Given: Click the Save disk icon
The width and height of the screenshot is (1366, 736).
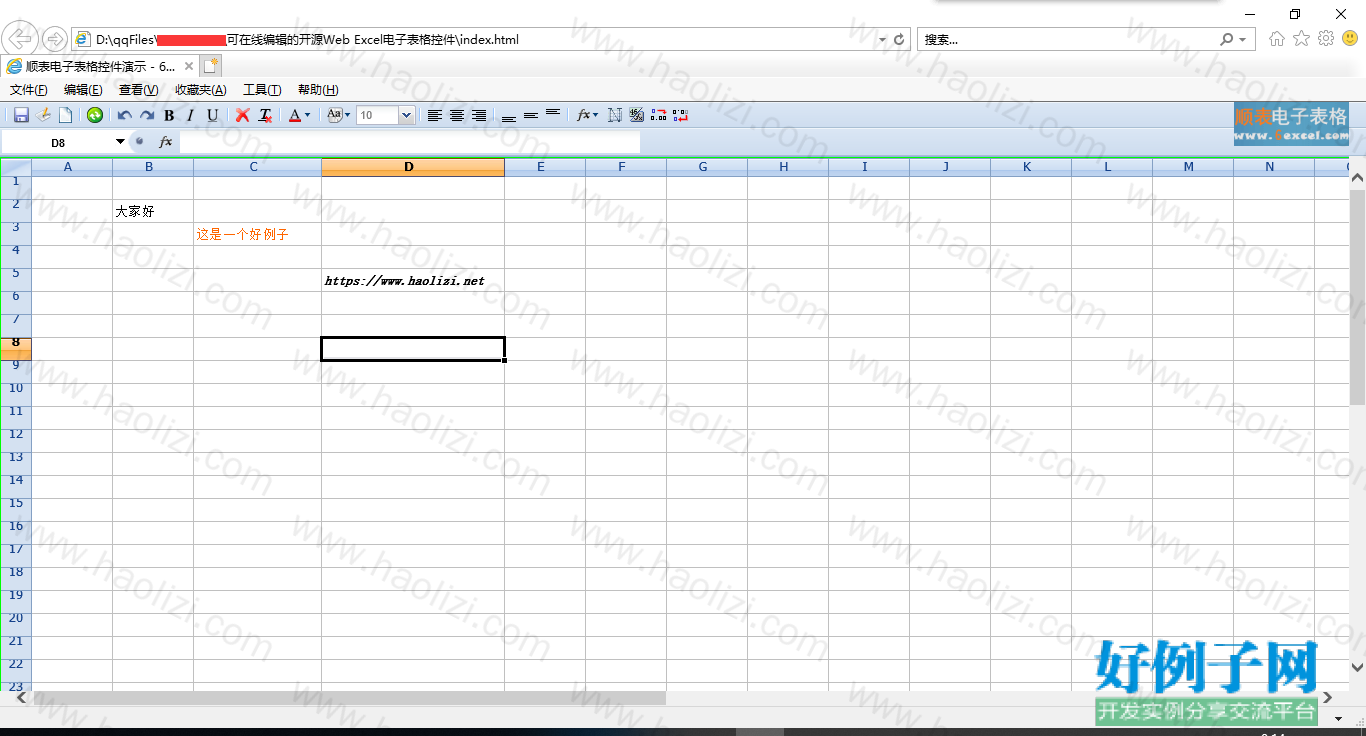Looking at the screenshot, I should [21, 115].
